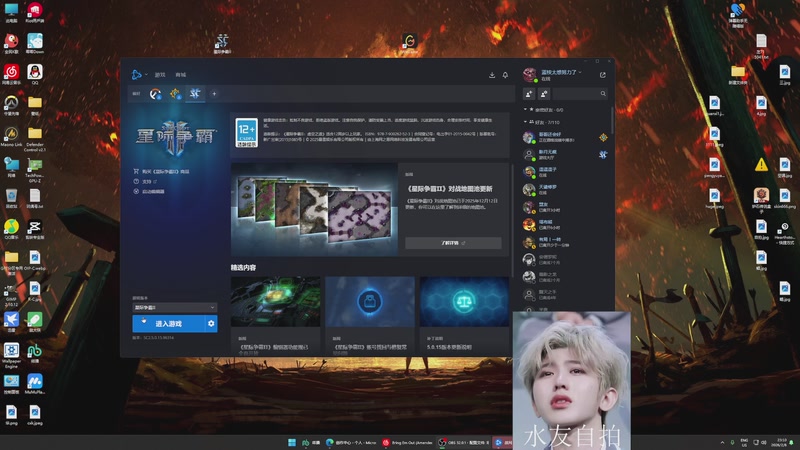Open Overwatch desktop shortcut
Viewport: 800px width, 450px height.
pos(11,105)
